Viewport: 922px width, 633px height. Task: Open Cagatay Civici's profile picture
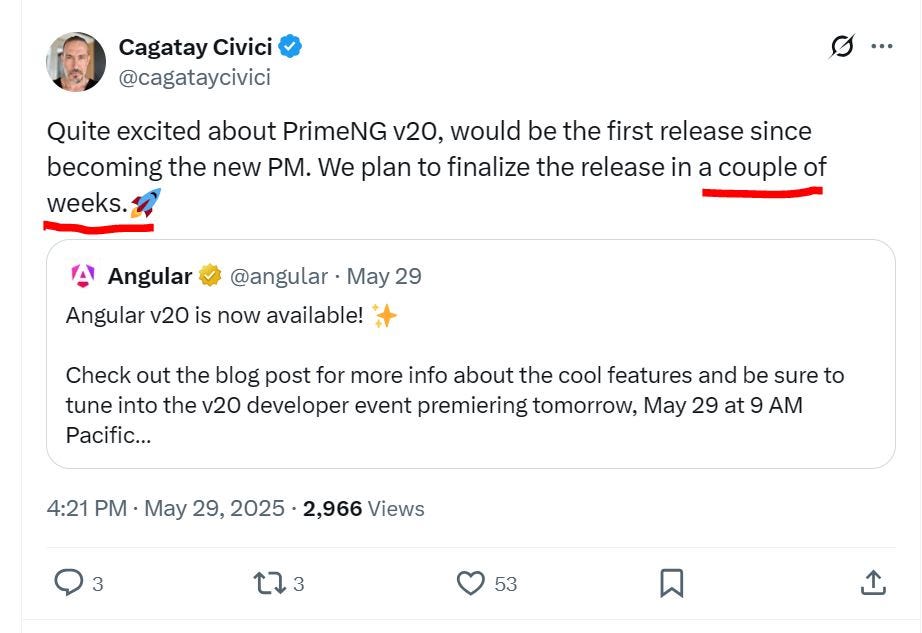pyautogui.click(x=76, y=62)
